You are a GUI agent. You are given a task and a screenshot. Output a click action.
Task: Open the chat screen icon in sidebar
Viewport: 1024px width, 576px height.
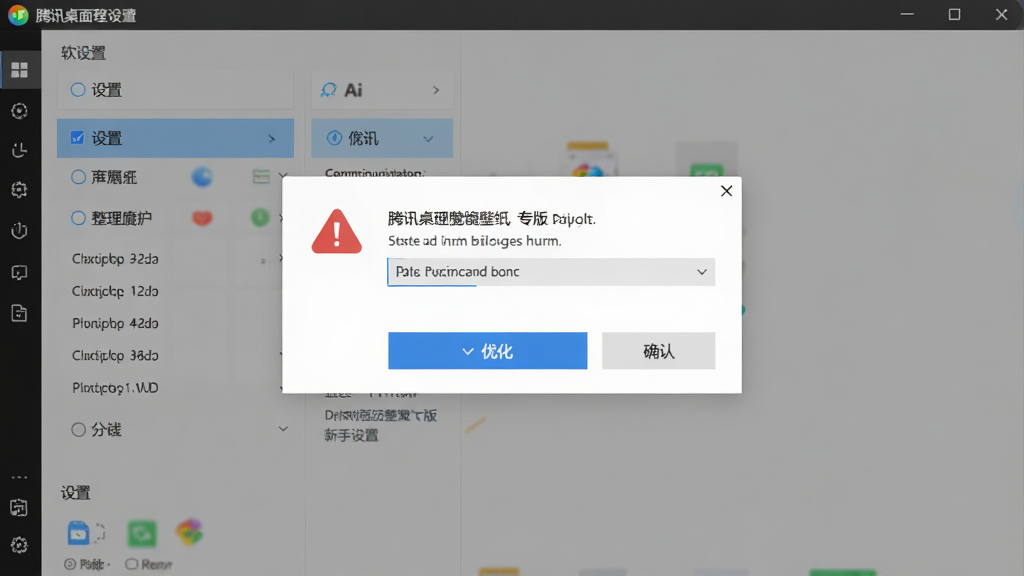(20, 272)
